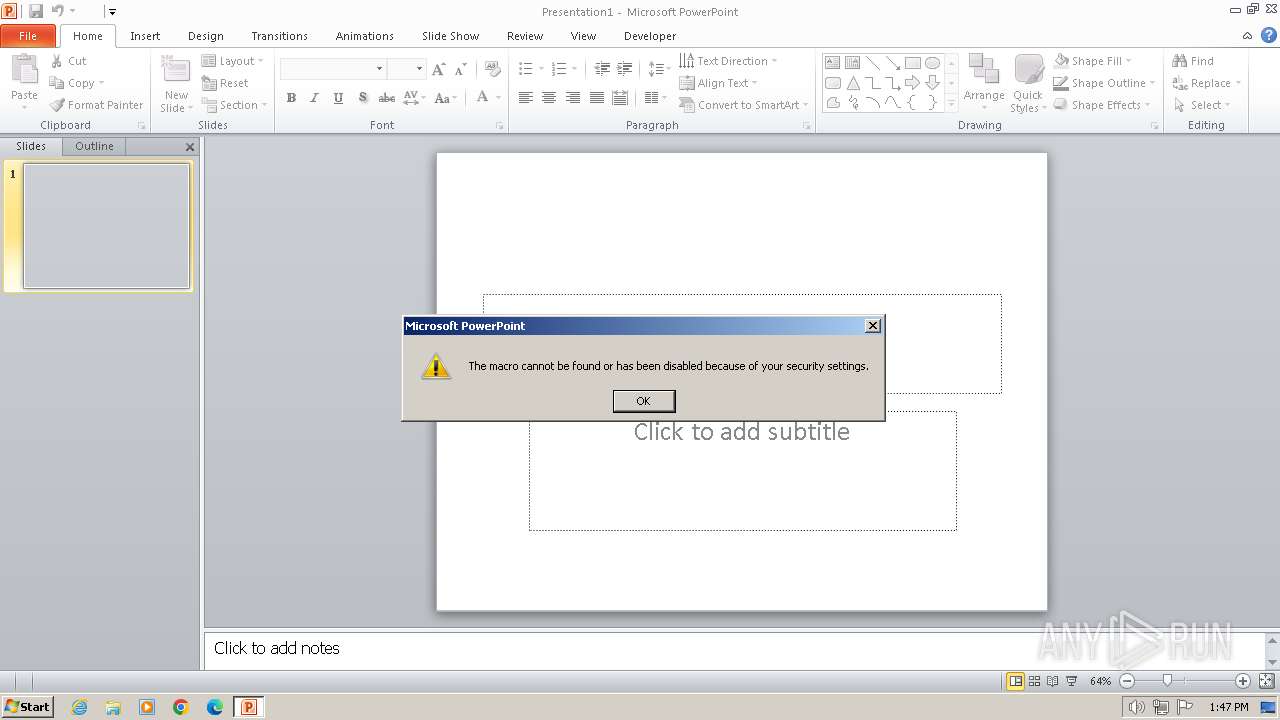Click Increase List Level icon

tap(624, 69)
